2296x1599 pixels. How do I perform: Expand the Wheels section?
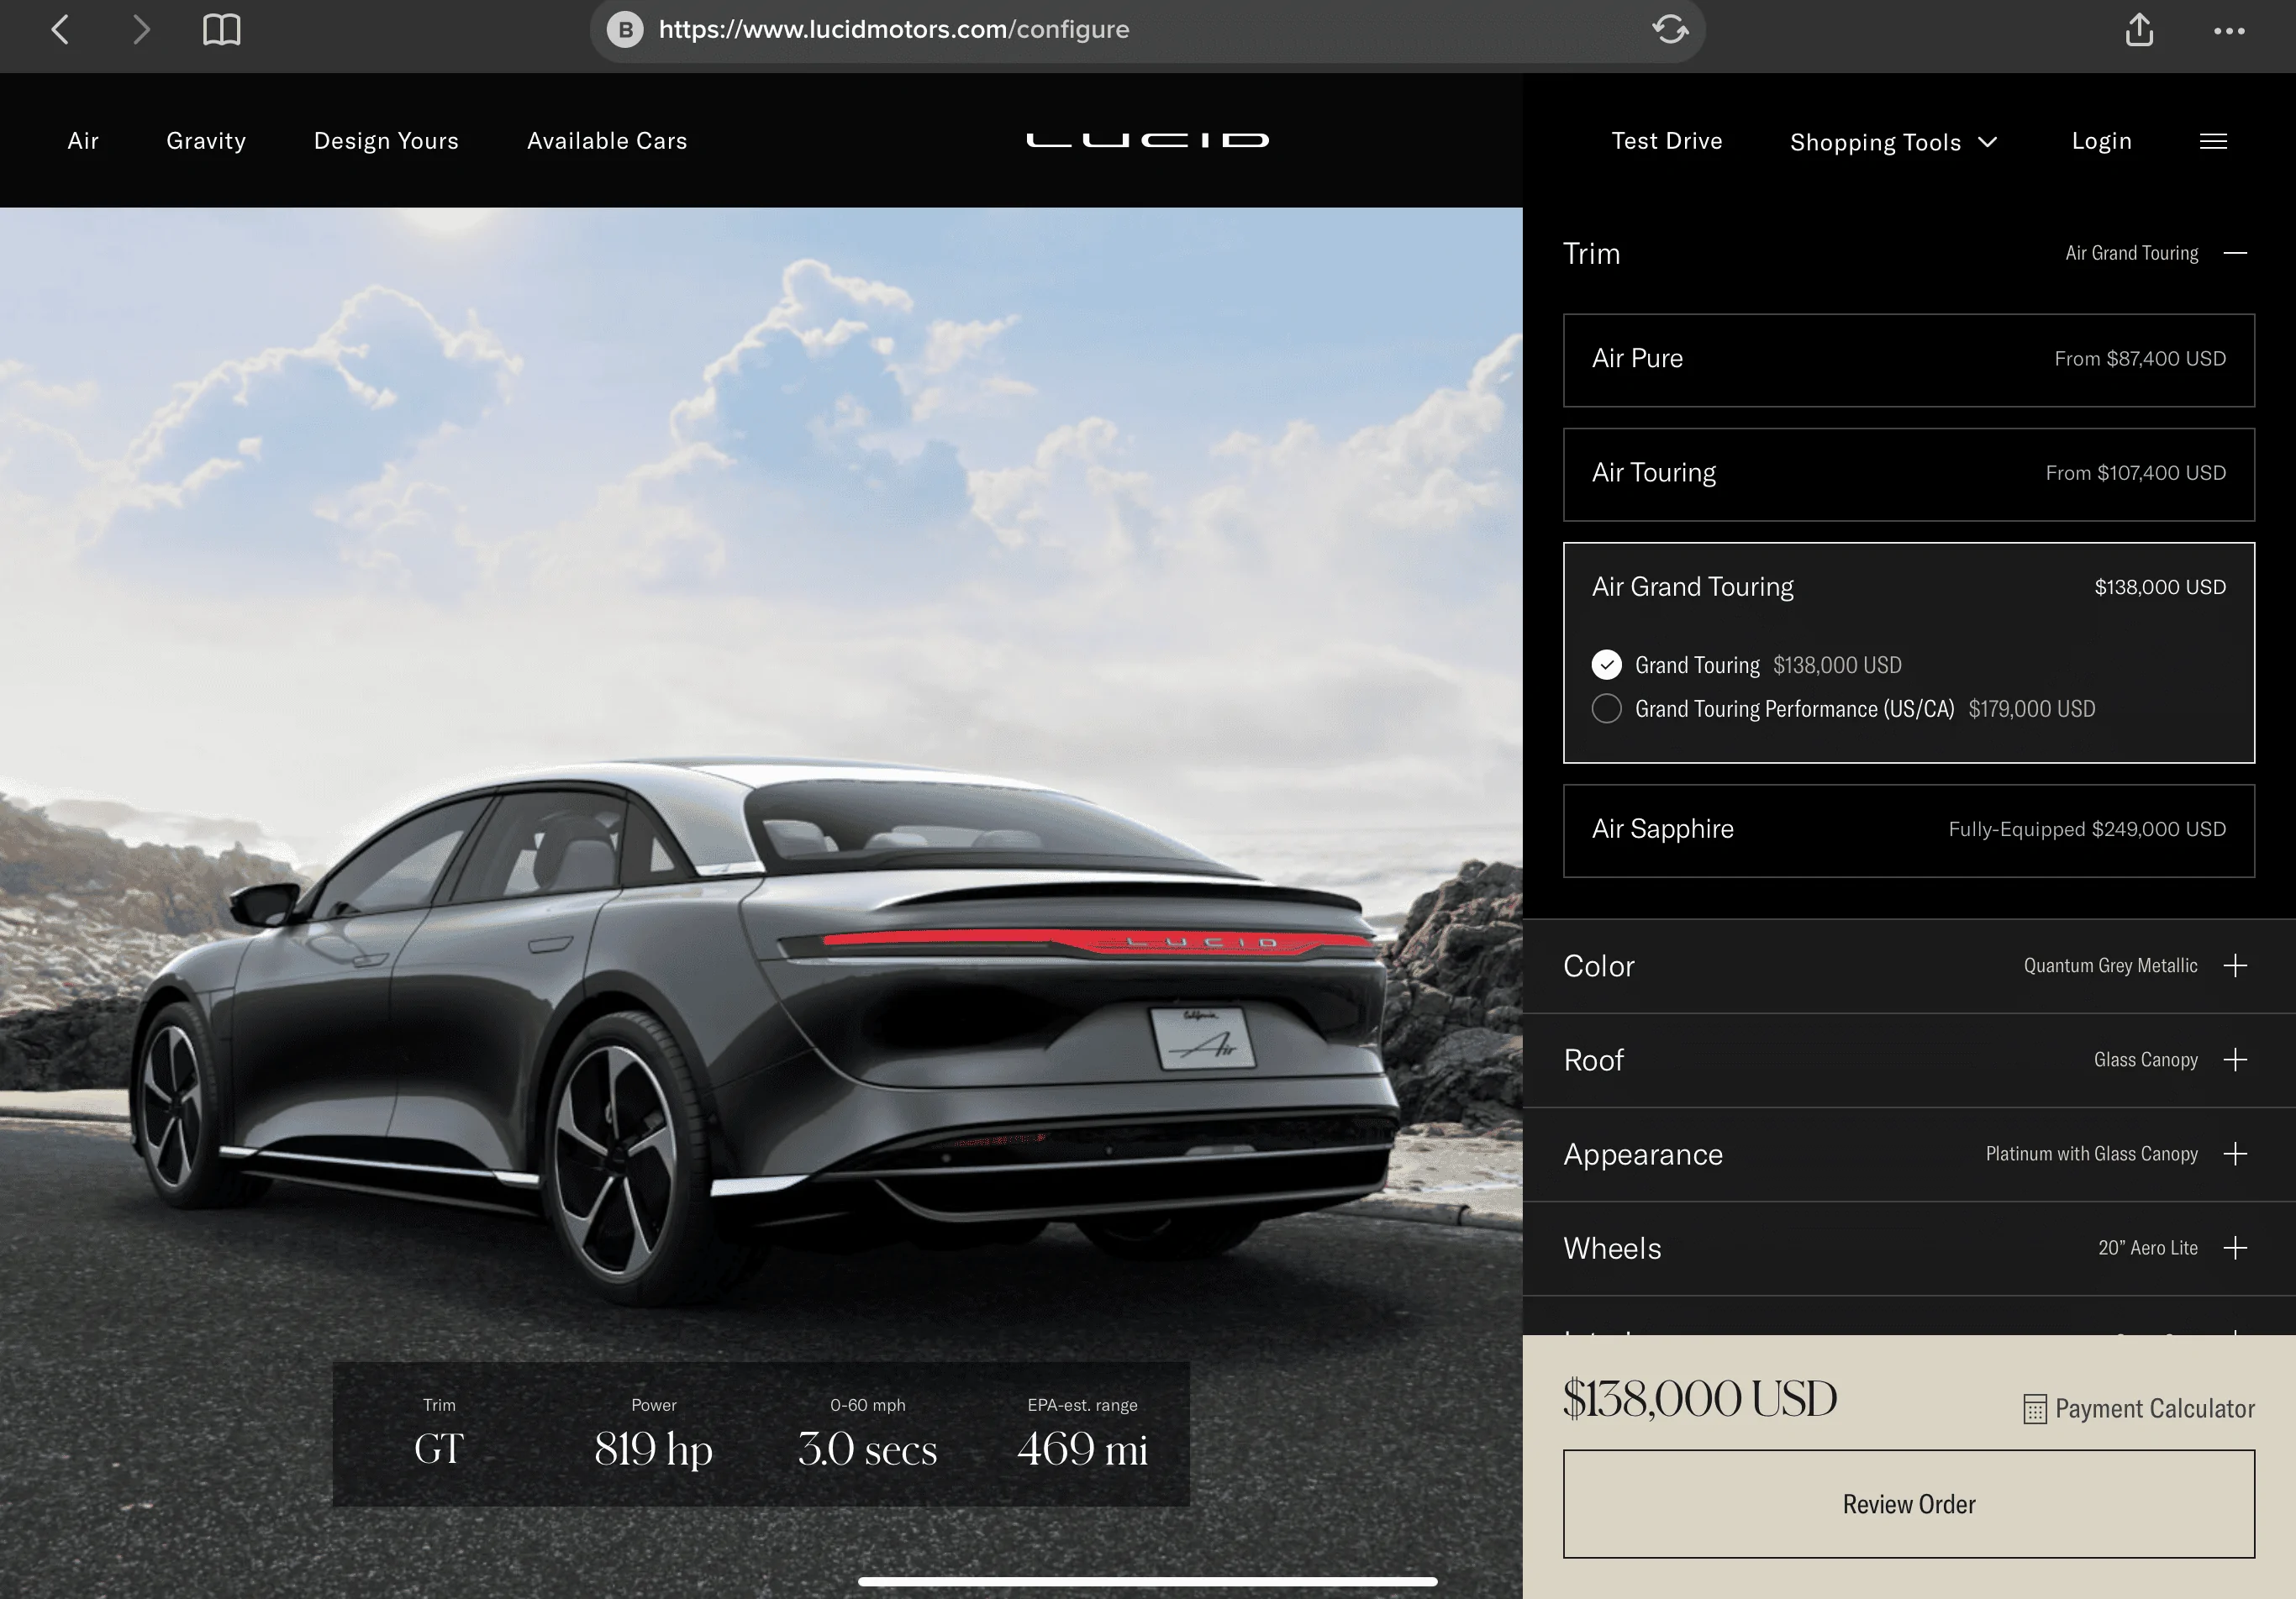tap(2235, 1247)
